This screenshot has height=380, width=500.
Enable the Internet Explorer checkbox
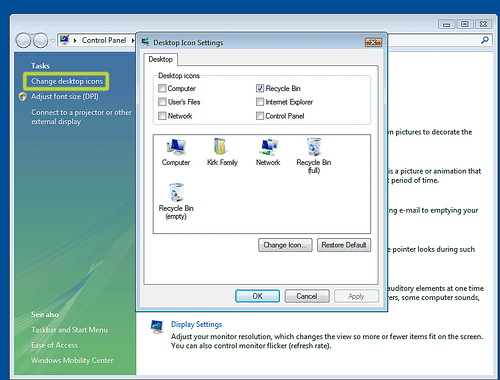(260, 102)
